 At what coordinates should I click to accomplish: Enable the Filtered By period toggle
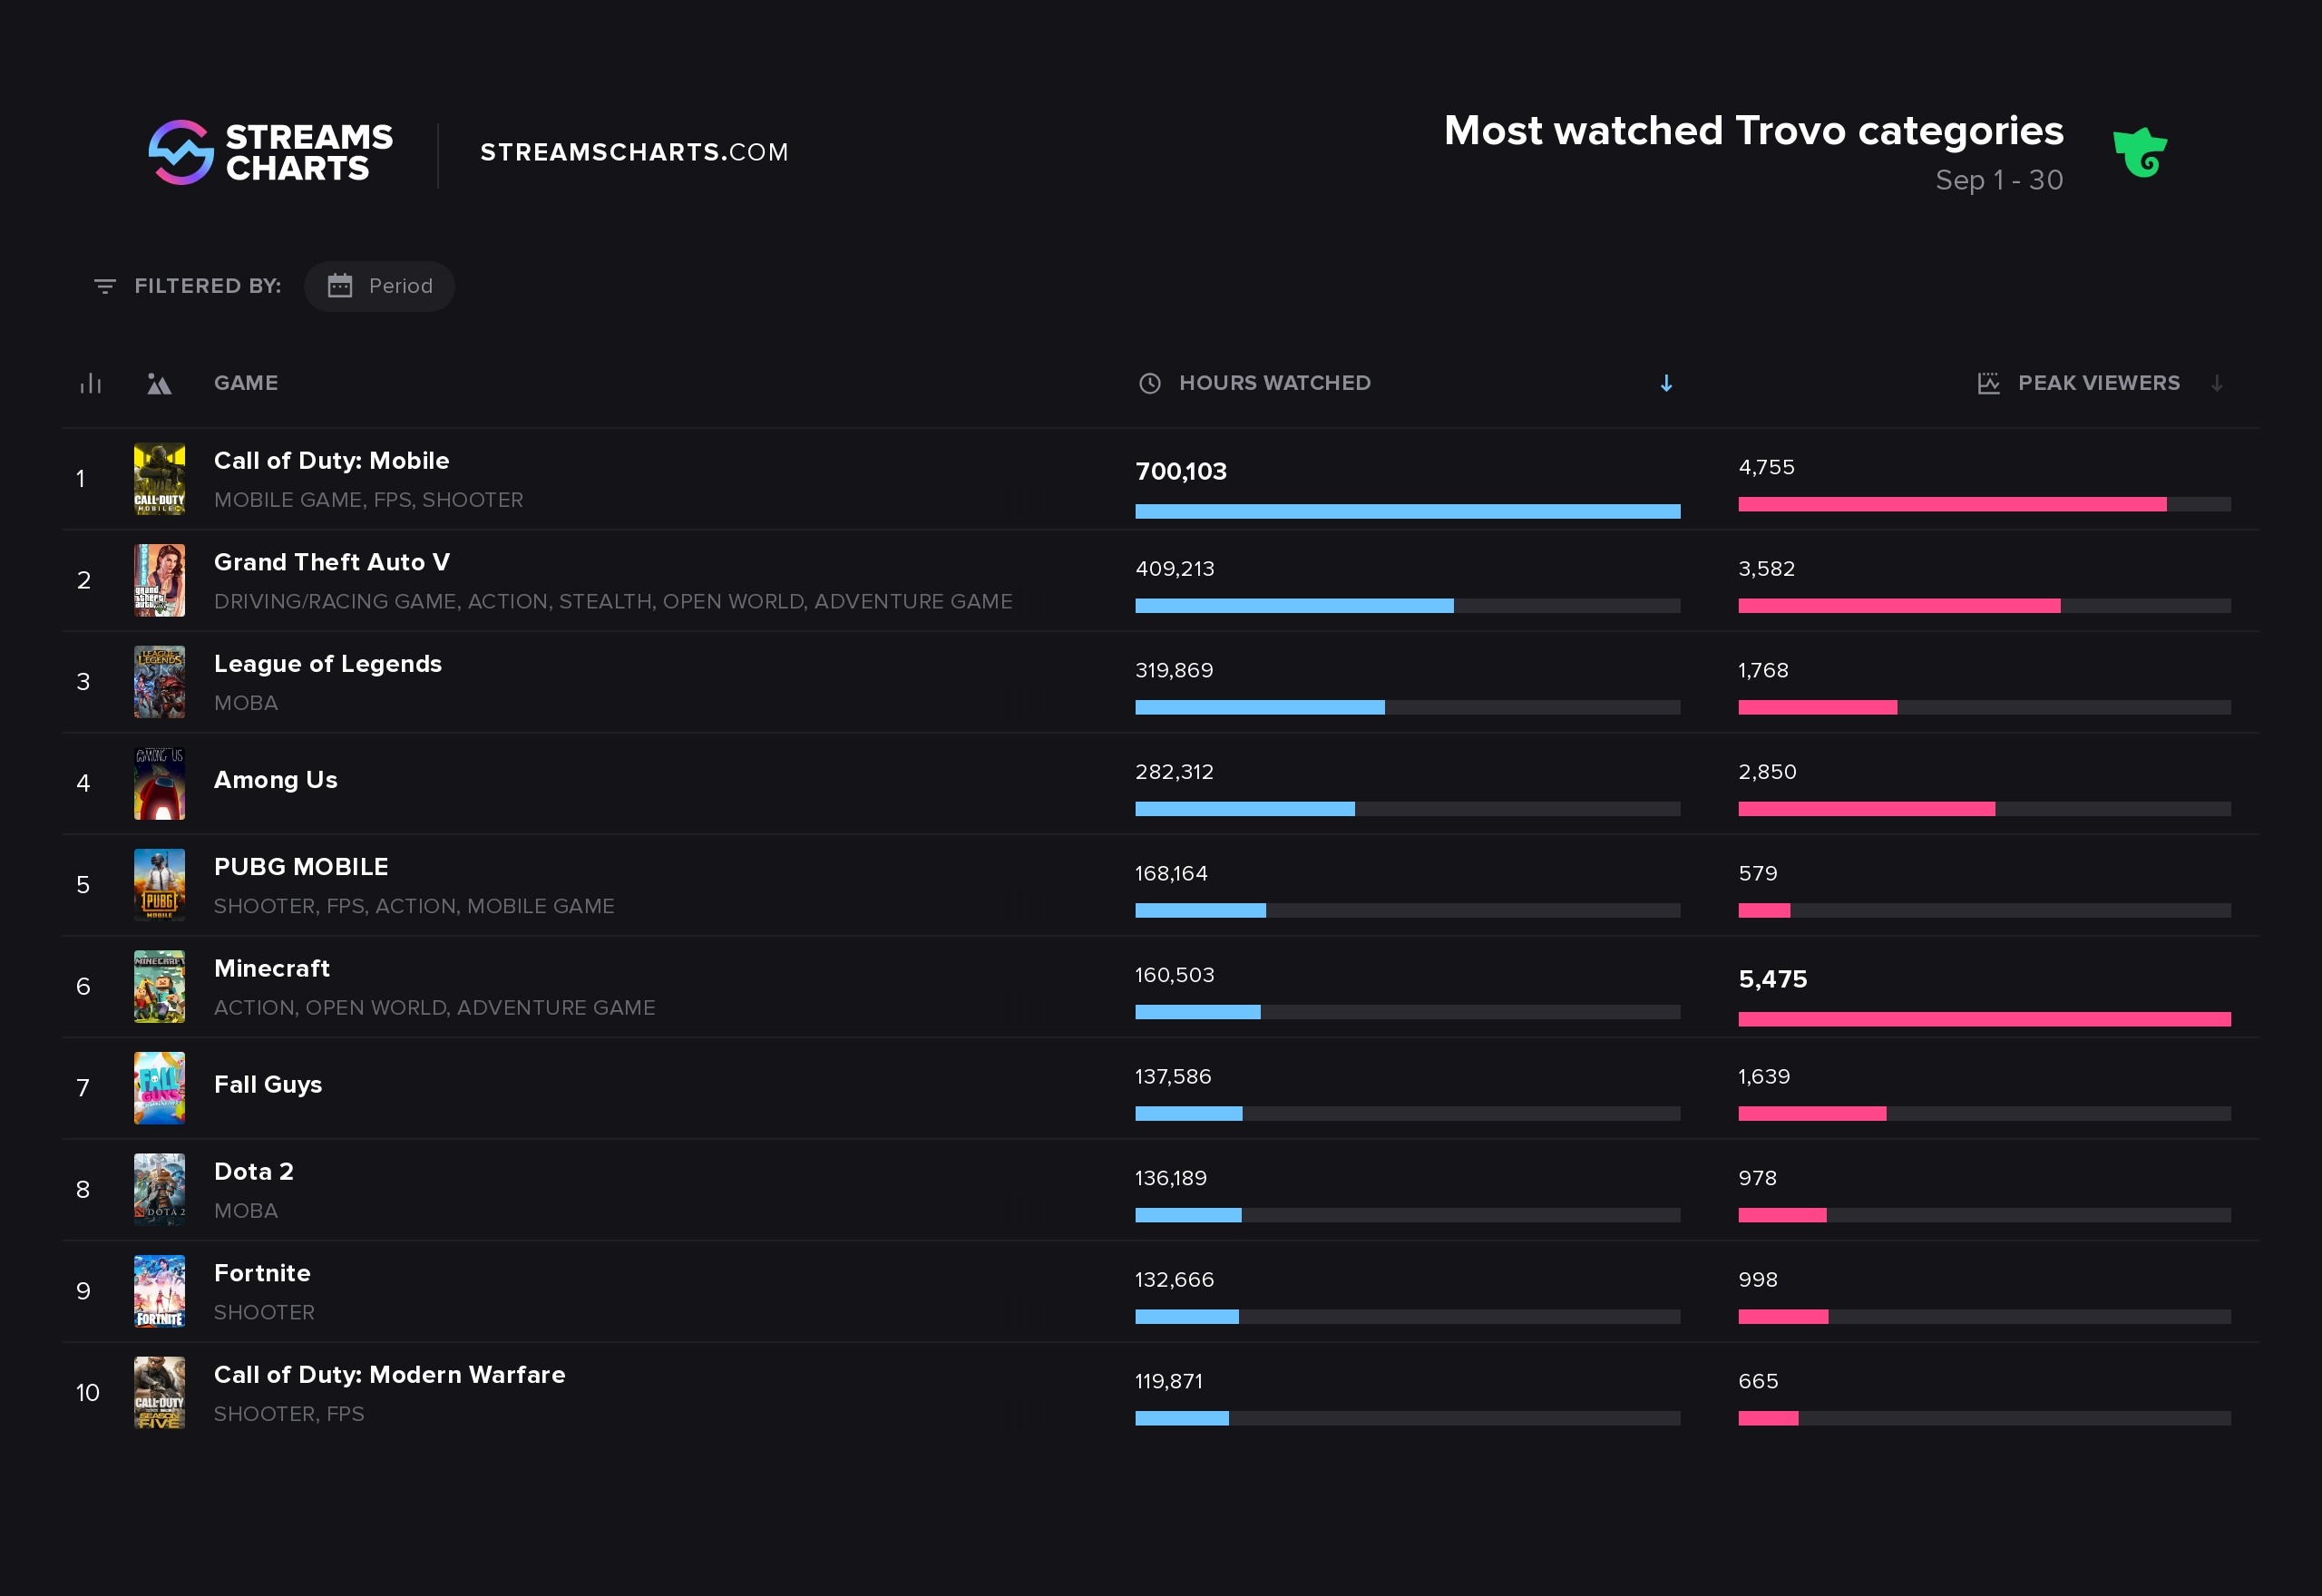click(x=379, y=284)
